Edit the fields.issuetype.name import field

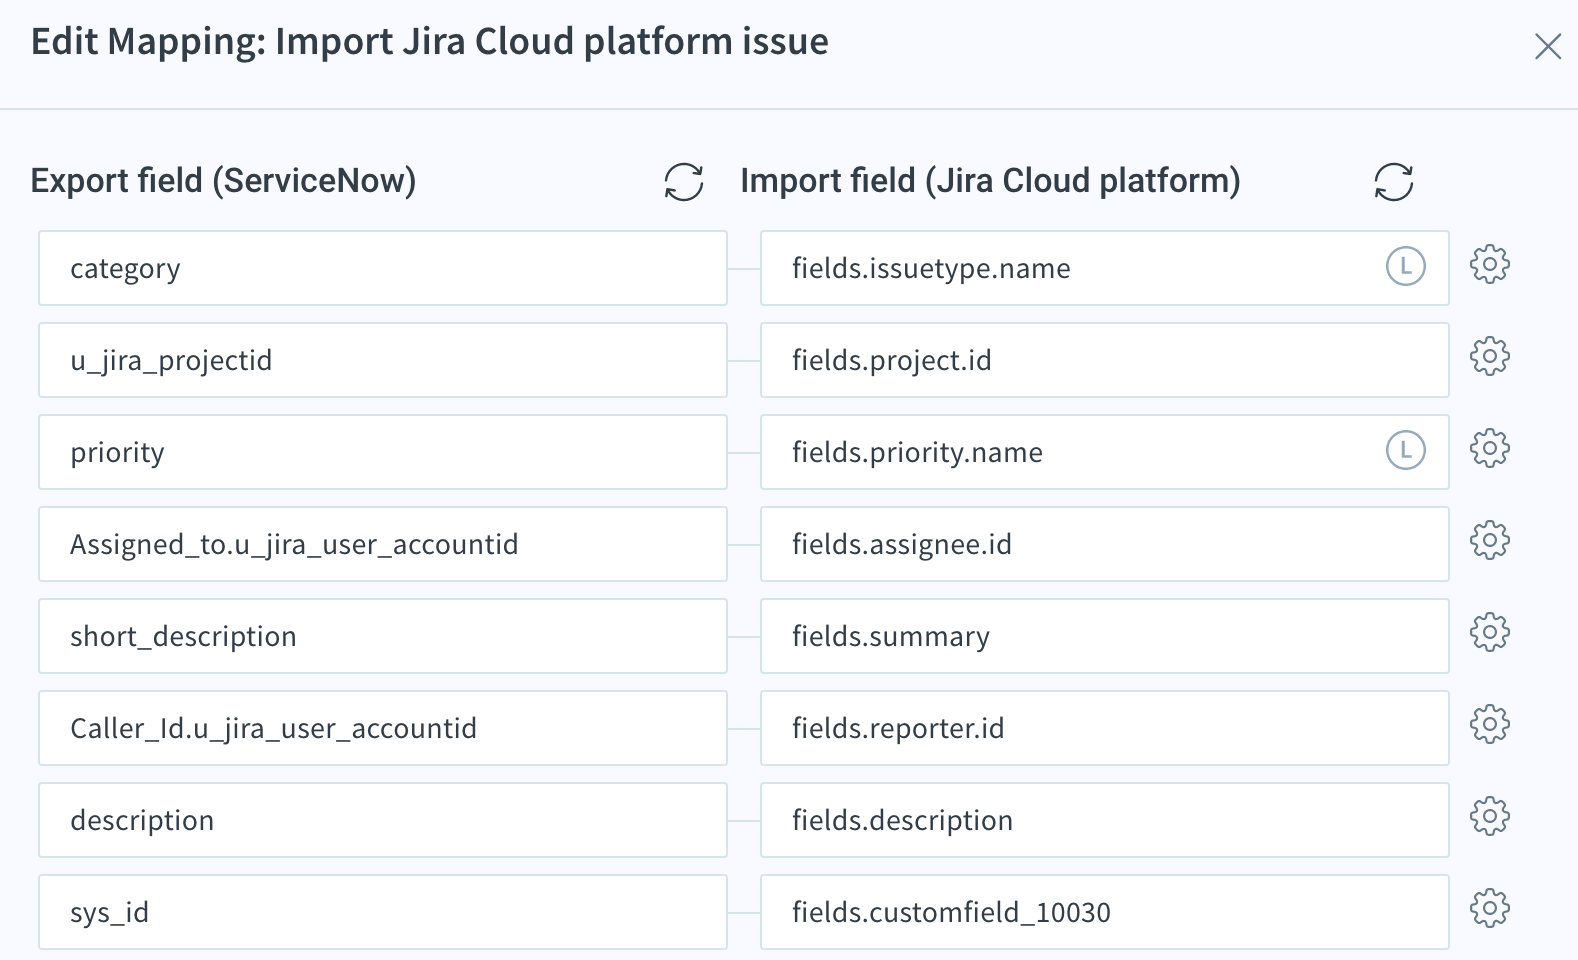click(x=1105, y=268)
